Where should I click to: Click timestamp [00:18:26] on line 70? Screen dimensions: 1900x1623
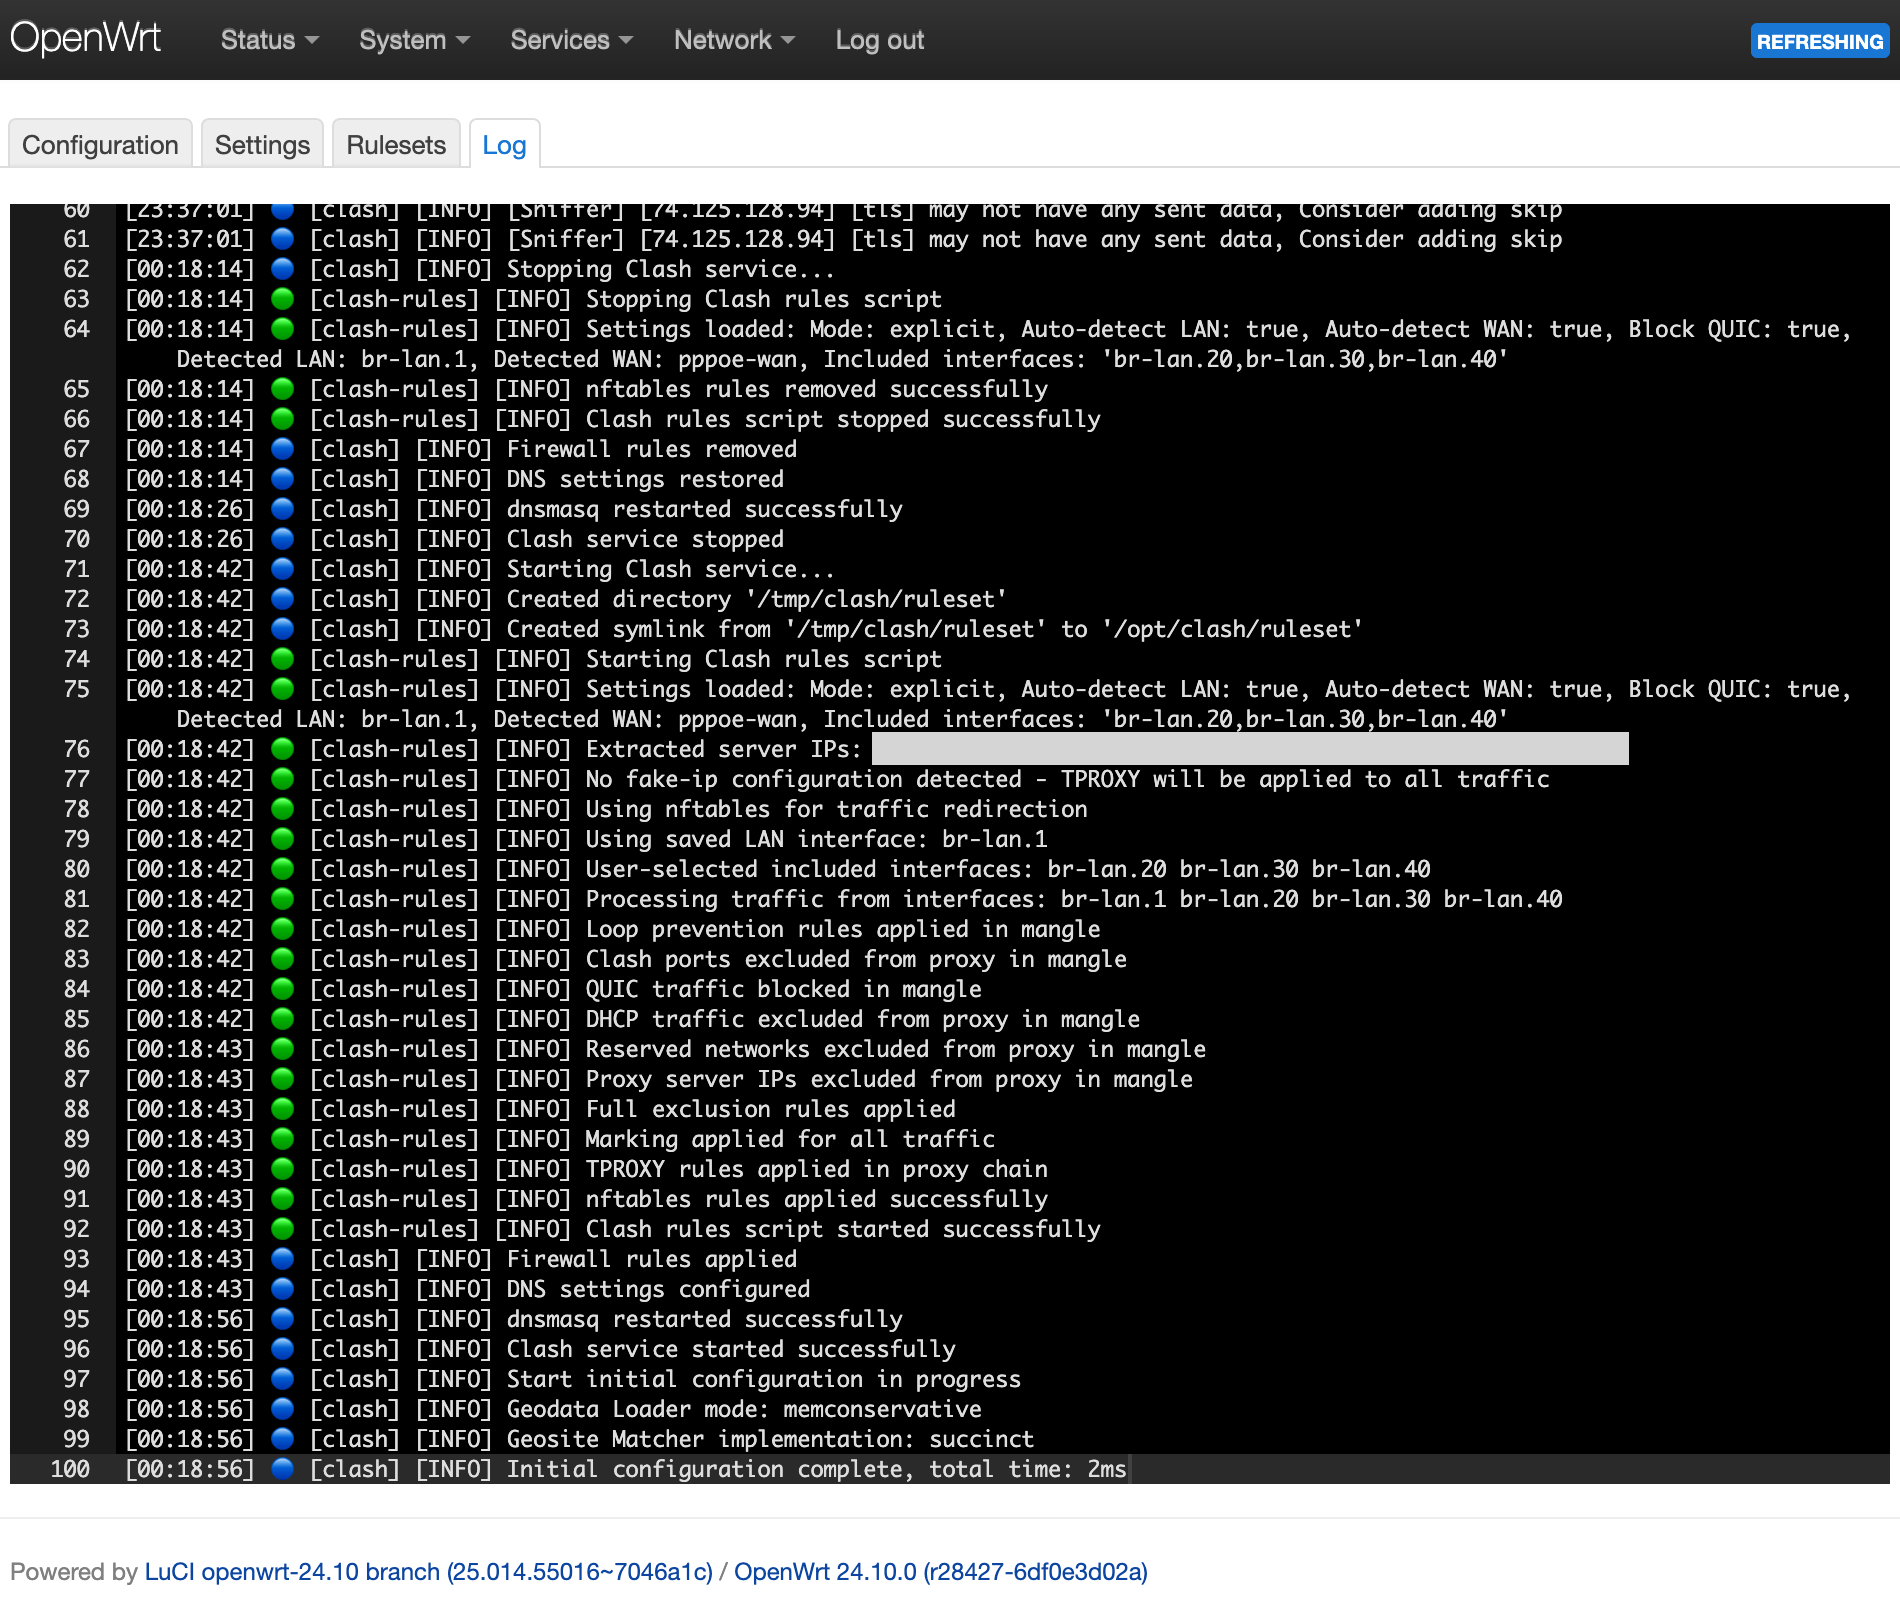click(x=189, y=539)
